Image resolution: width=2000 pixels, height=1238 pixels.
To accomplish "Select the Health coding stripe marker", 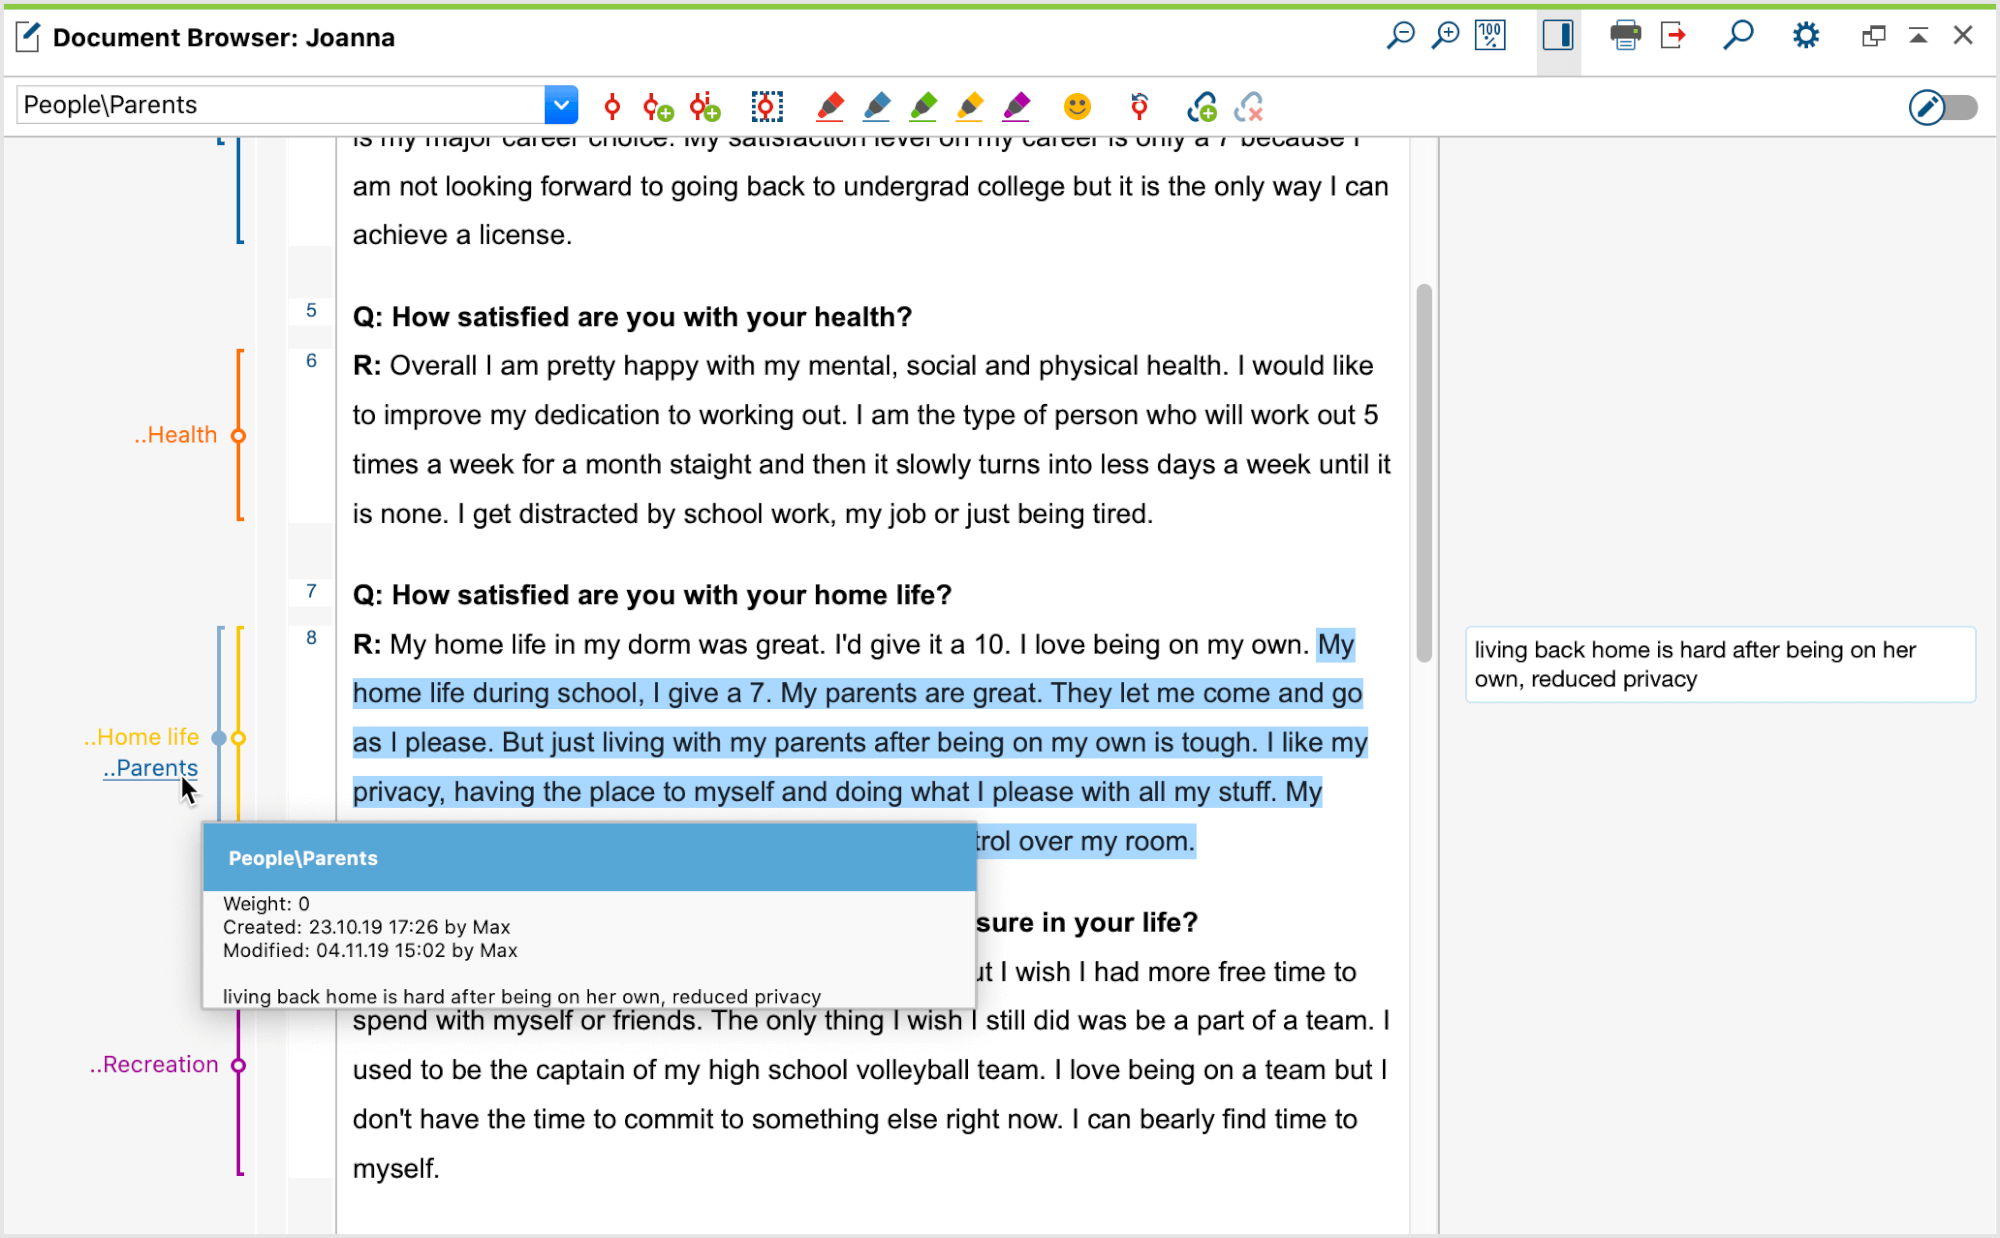I will [238, 435].
